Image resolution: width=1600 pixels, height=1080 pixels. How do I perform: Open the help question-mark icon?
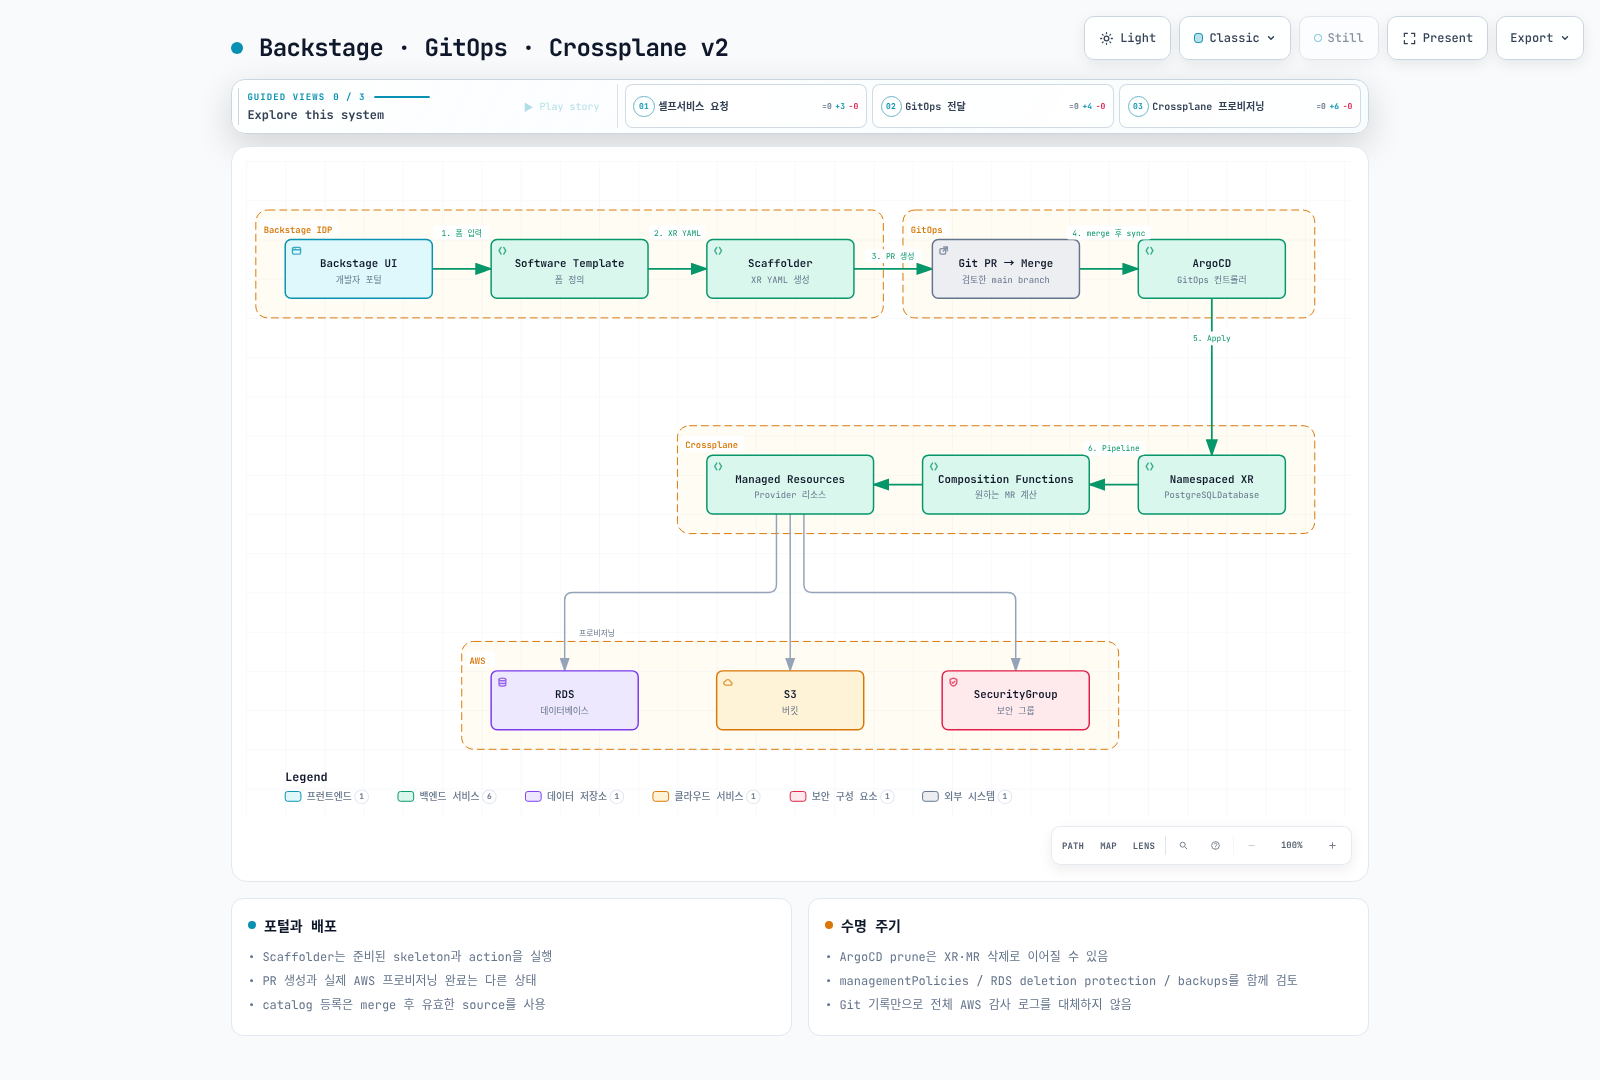(1215, 846)
